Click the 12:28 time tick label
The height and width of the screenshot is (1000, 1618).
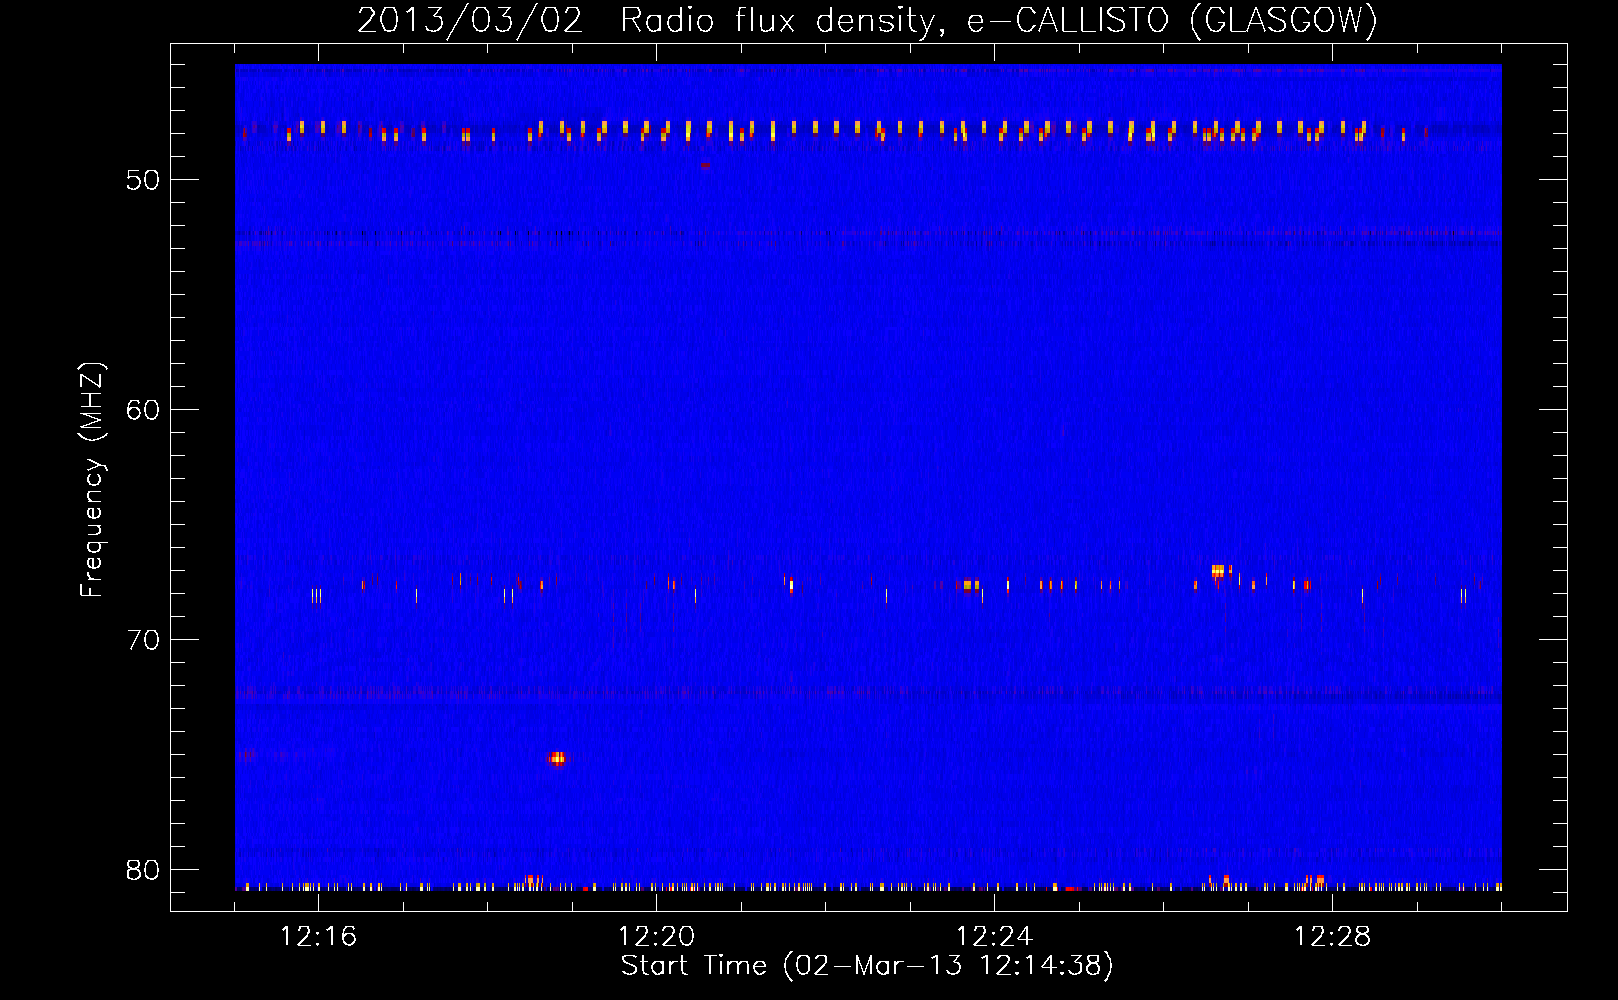tap(1332, 936)
